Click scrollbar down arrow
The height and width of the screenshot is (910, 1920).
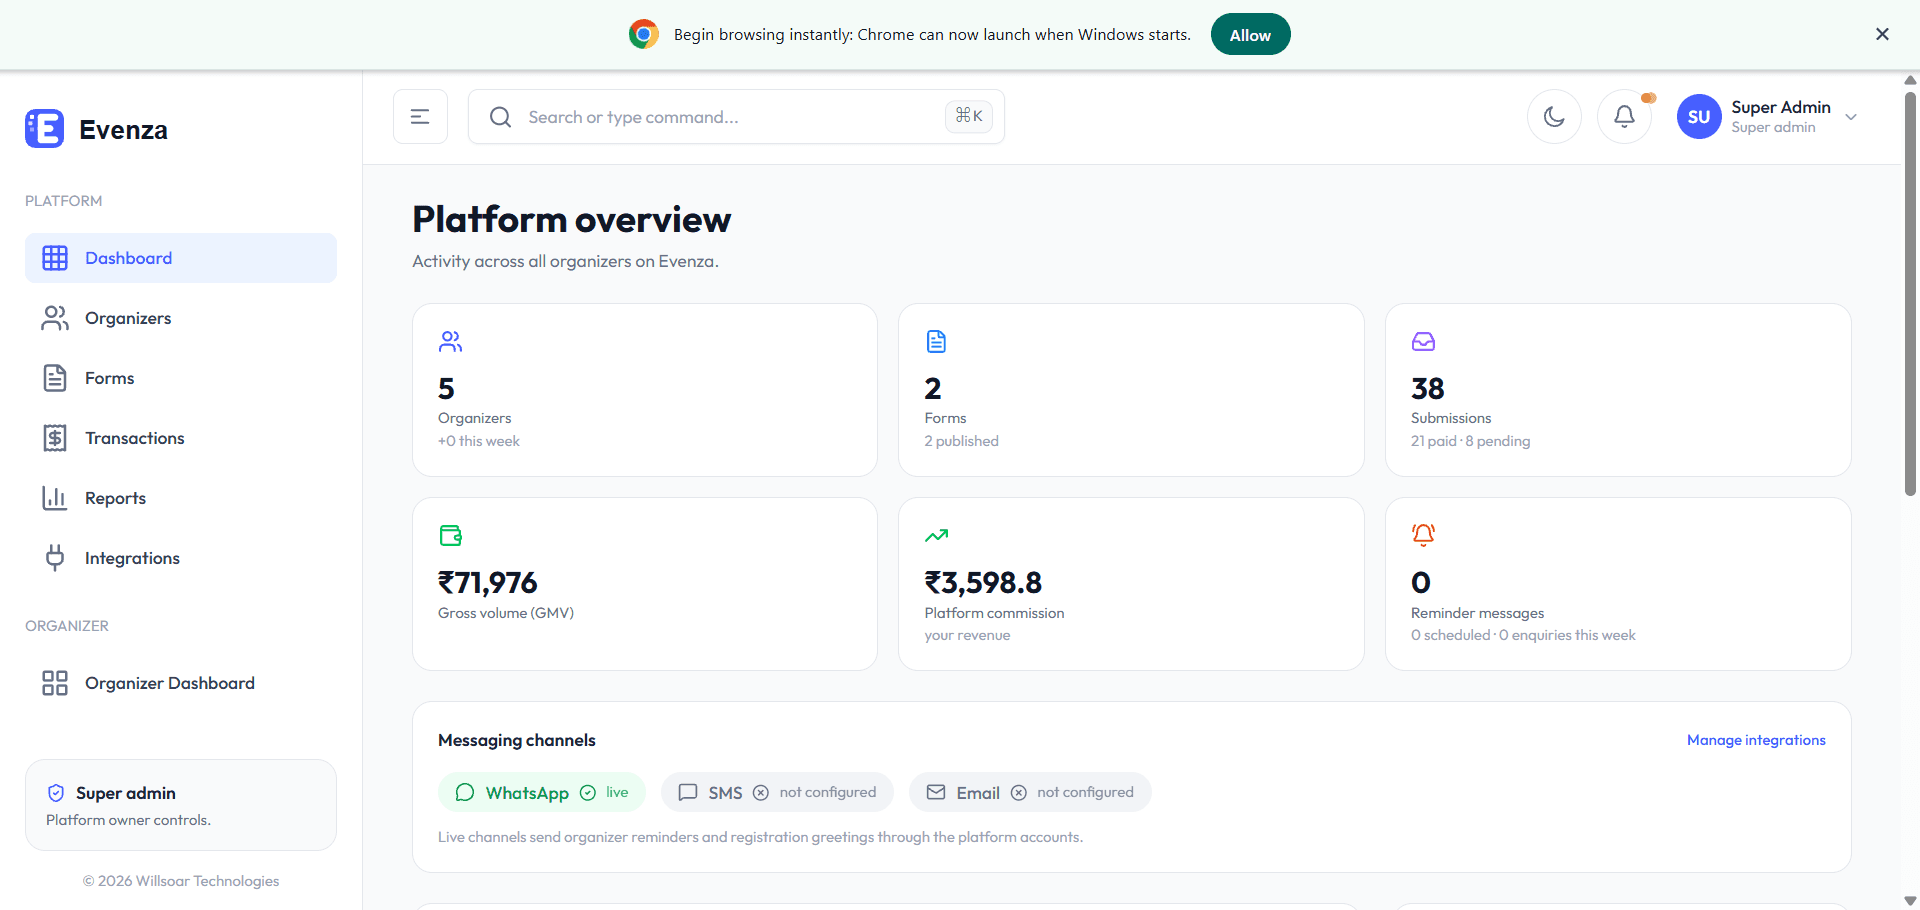pyautogui.click(x=1910, y=901)
